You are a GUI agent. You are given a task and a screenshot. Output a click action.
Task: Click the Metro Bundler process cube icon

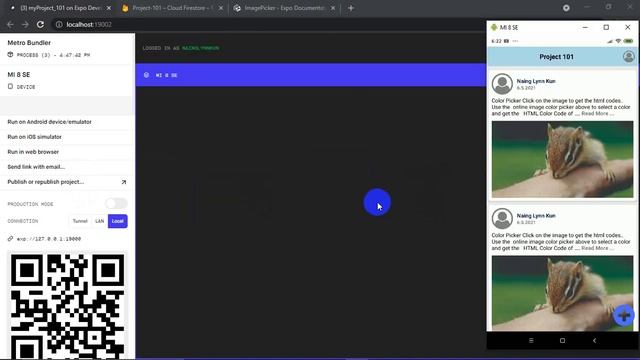pyautogui.click(x=10, y=55)
